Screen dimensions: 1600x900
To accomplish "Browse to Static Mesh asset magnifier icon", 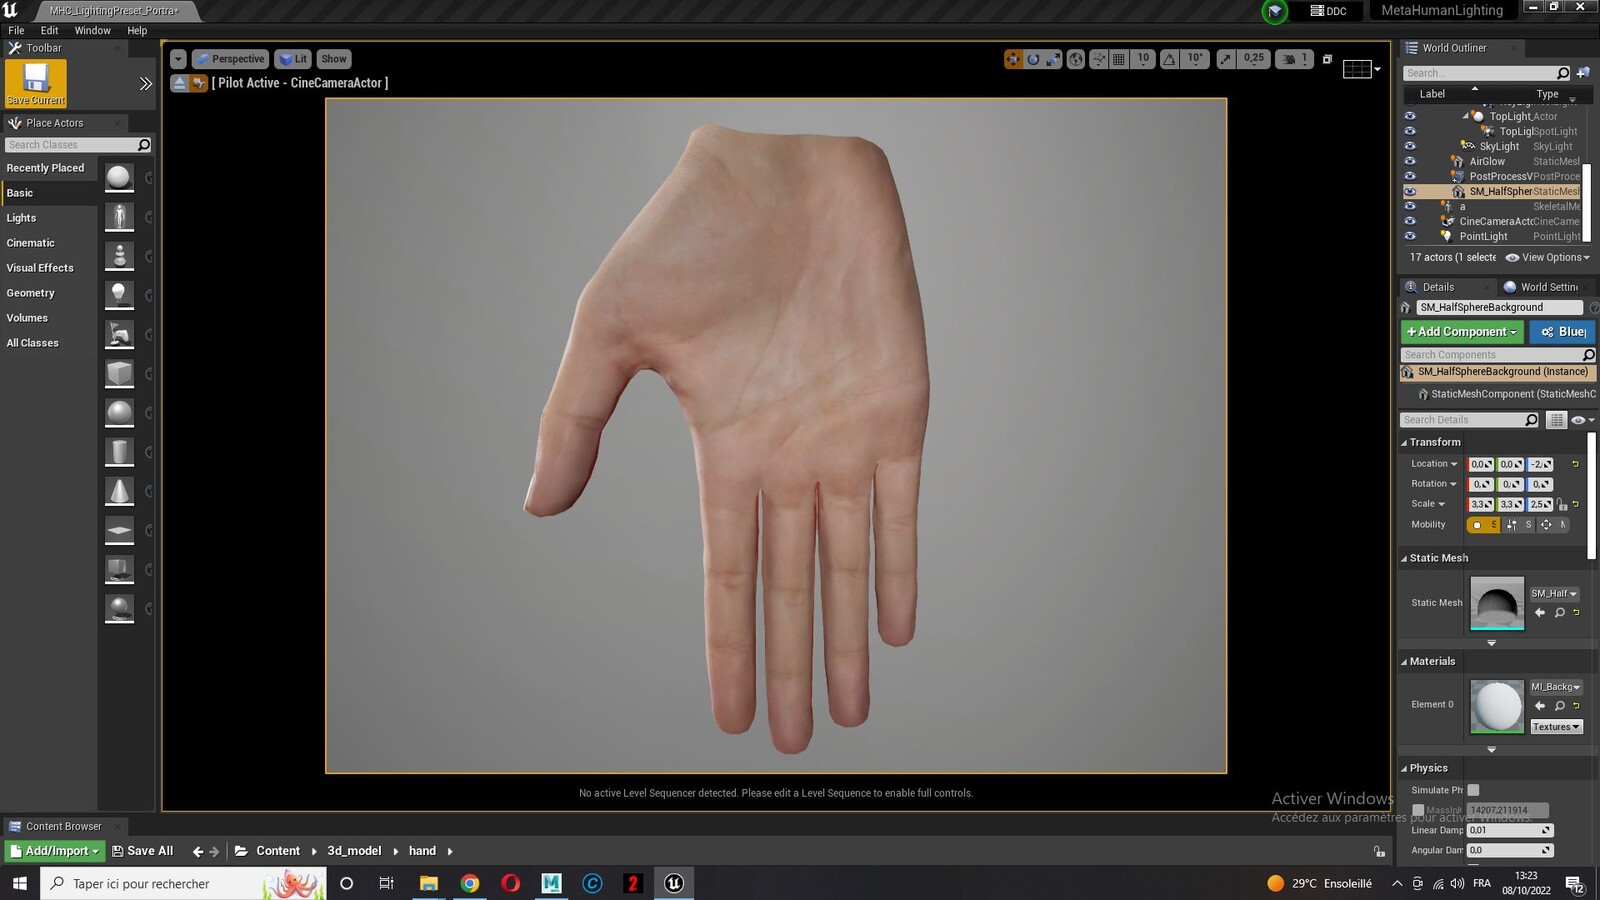I will pos(1559,612).
